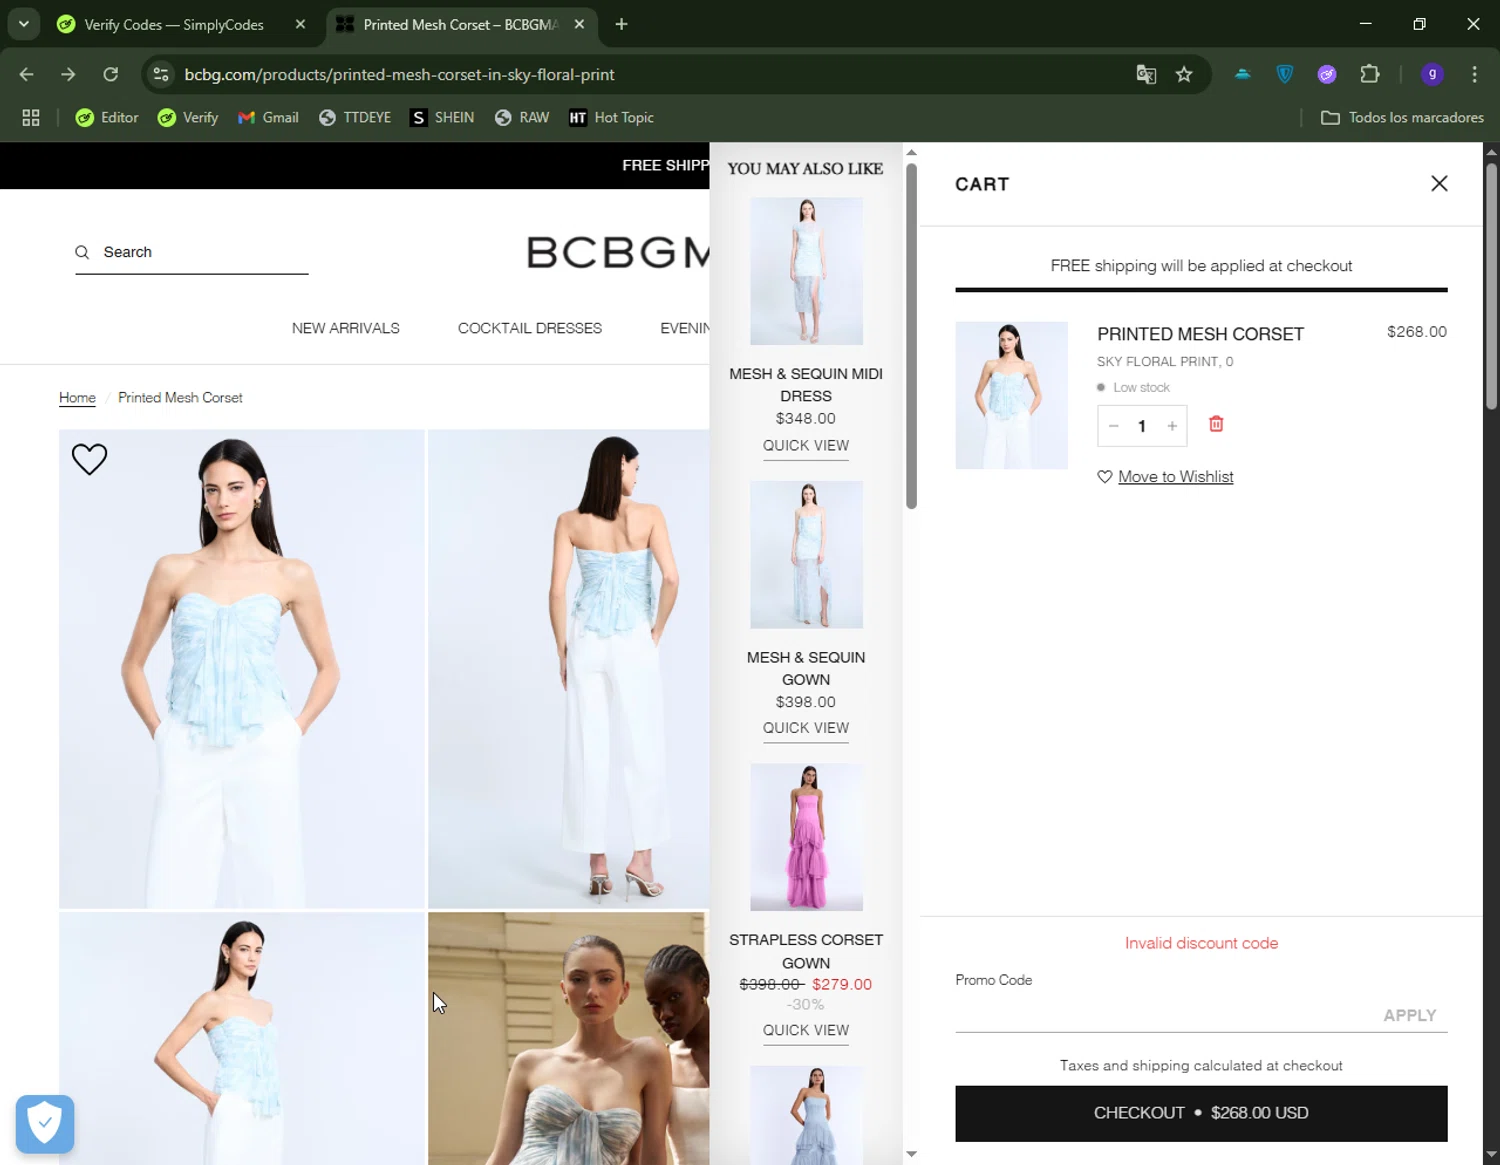The width and height of the screenshot is (1500, 1165).
Task: Open Mesh & Sequin Midi Dress thumbnail
Action: pos(806,271)
